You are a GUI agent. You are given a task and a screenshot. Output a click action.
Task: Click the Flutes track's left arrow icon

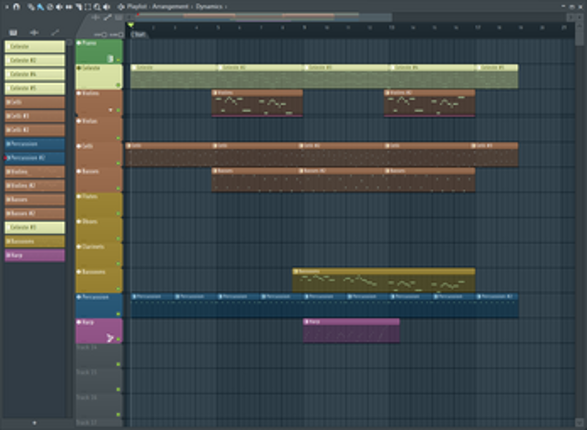click(x=79, y=196)
